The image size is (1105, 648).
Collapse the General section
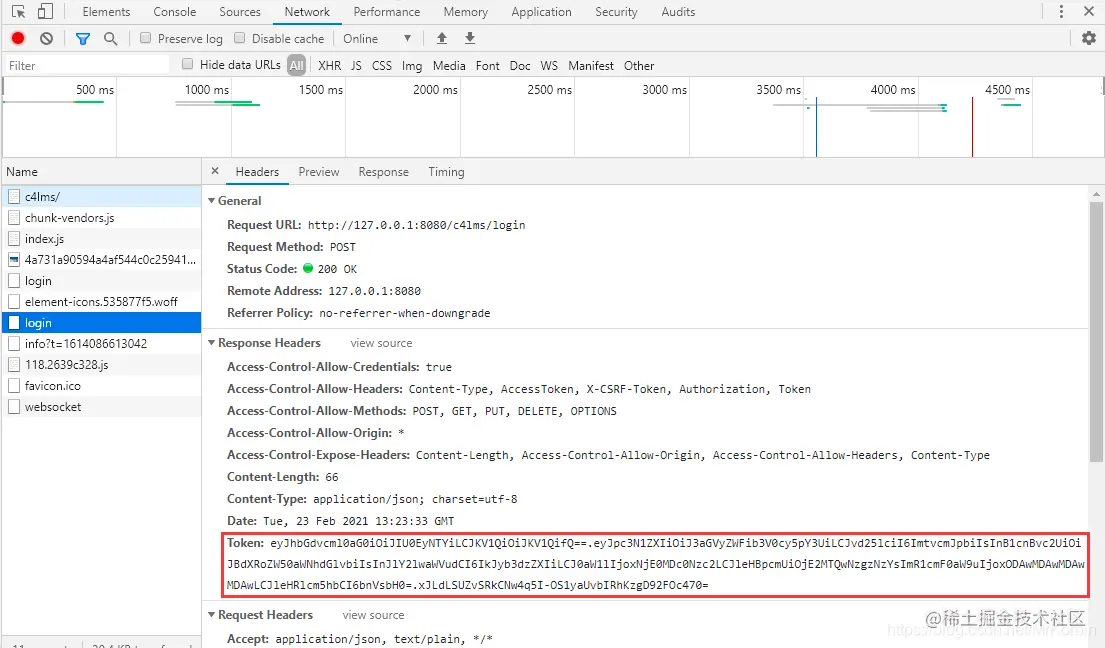211,201
